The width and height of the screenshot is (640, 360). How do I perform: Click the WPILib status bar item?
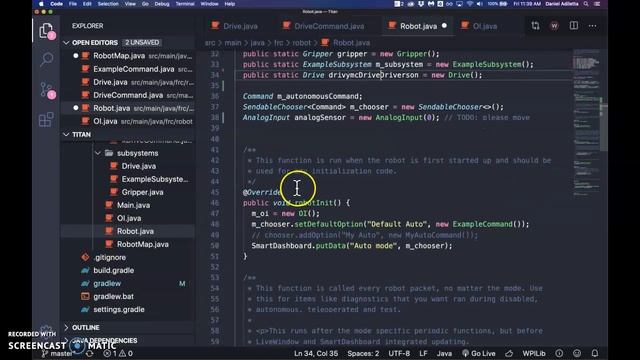click(x=534, y=353)
